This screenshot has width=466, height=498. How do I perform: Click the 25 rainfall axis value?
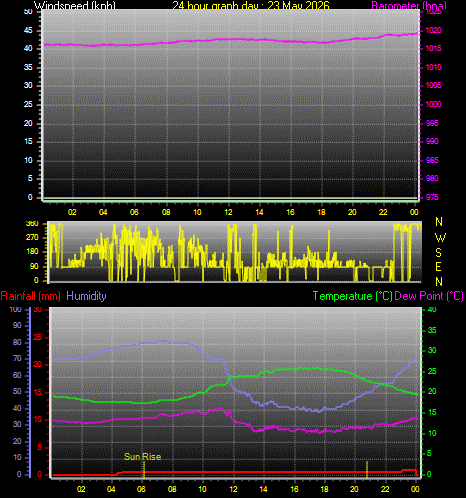tap(38, 337)
